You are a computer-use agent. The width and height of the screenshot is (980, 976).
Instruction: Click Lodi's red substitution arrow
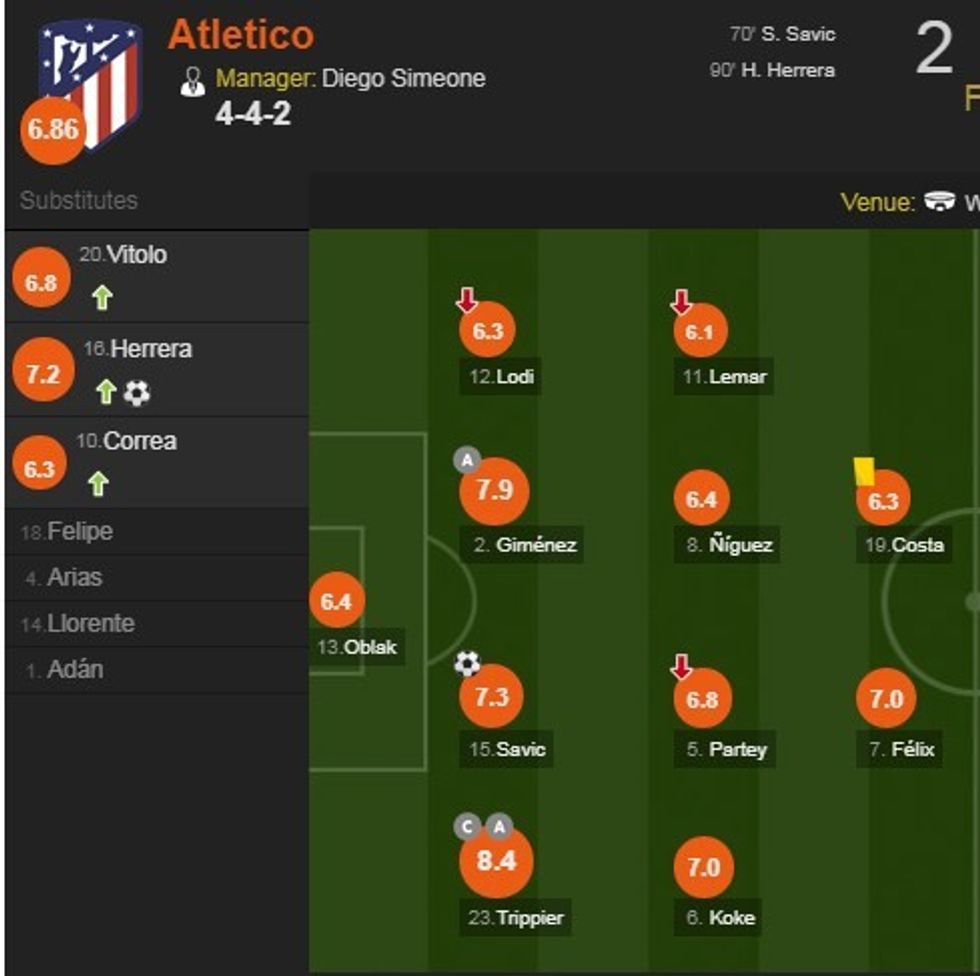pyautogui.click(x=467, y=299)
